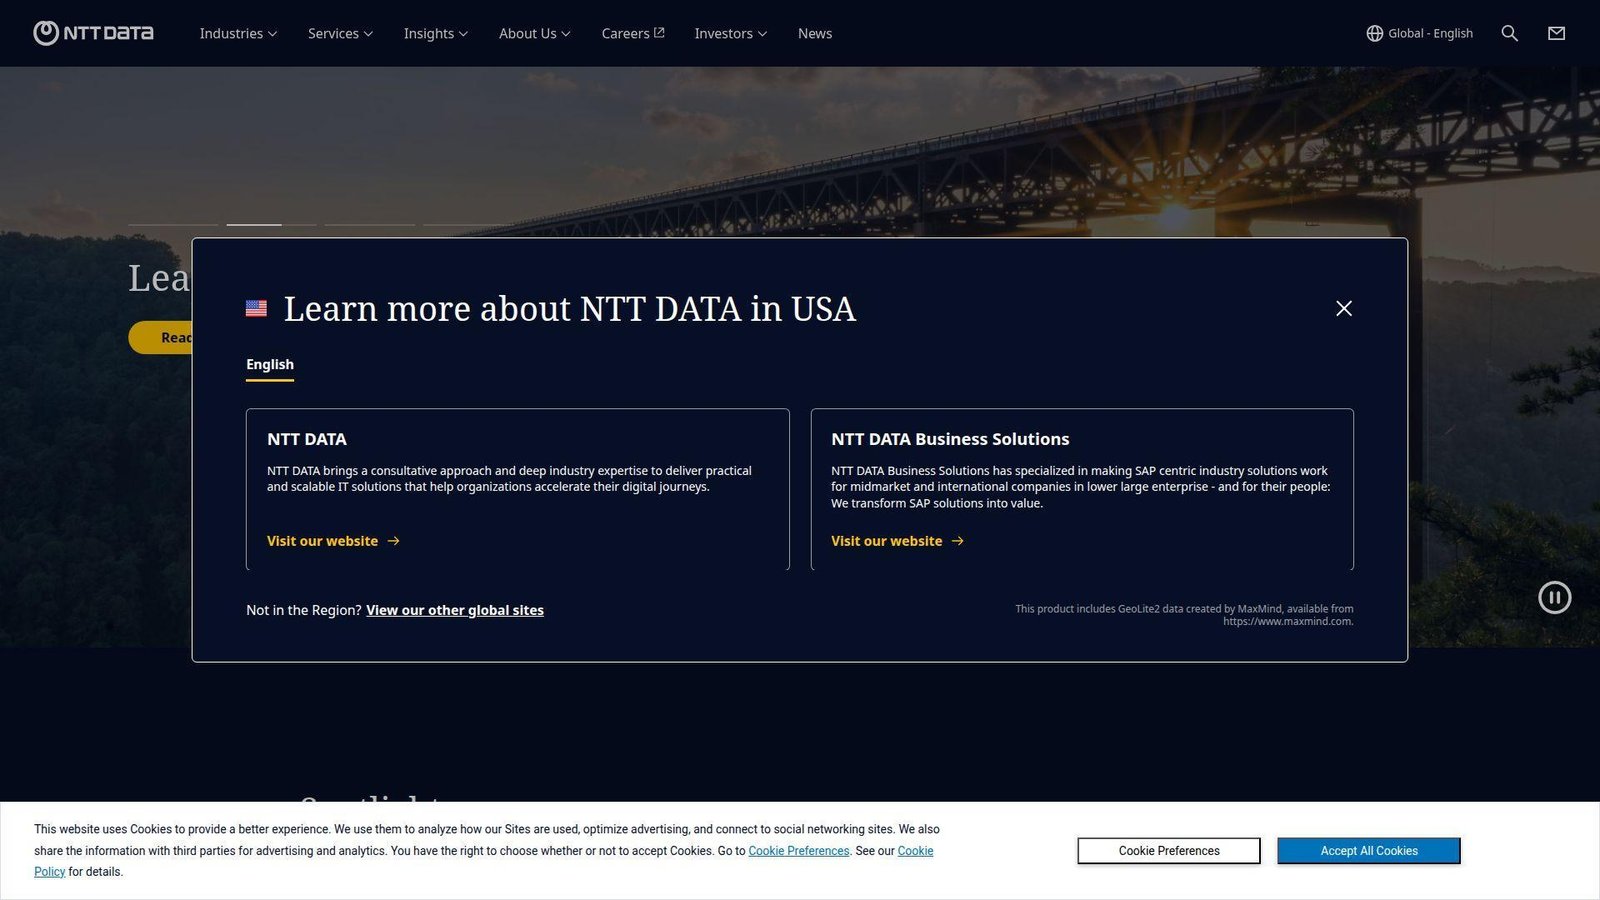Click the MaxMind GeoLite2 attribution text
1600x900 pixels.
pos(1184,615)
